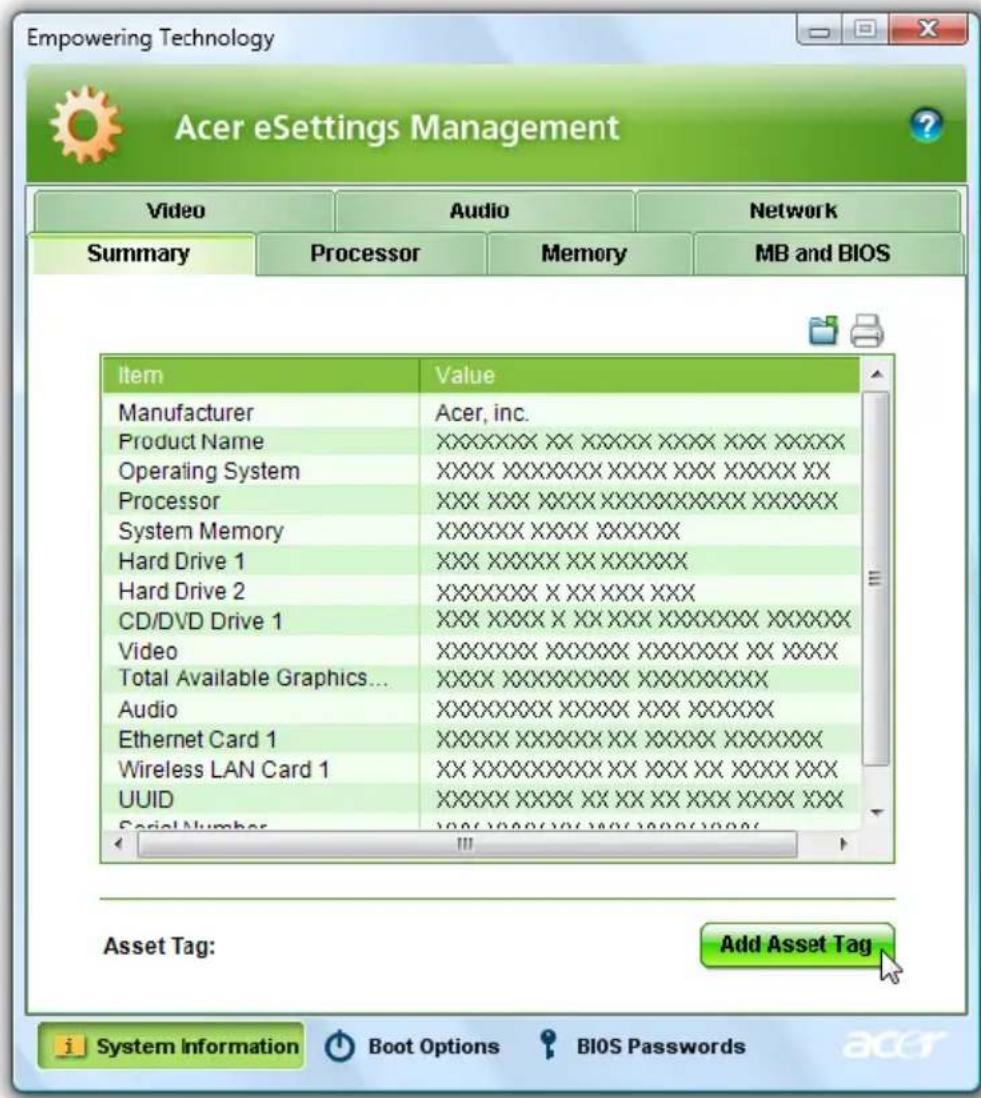Switch to the Video tab
The width and height of the screenshot is (981, 1098).
(x=183, y=211)
